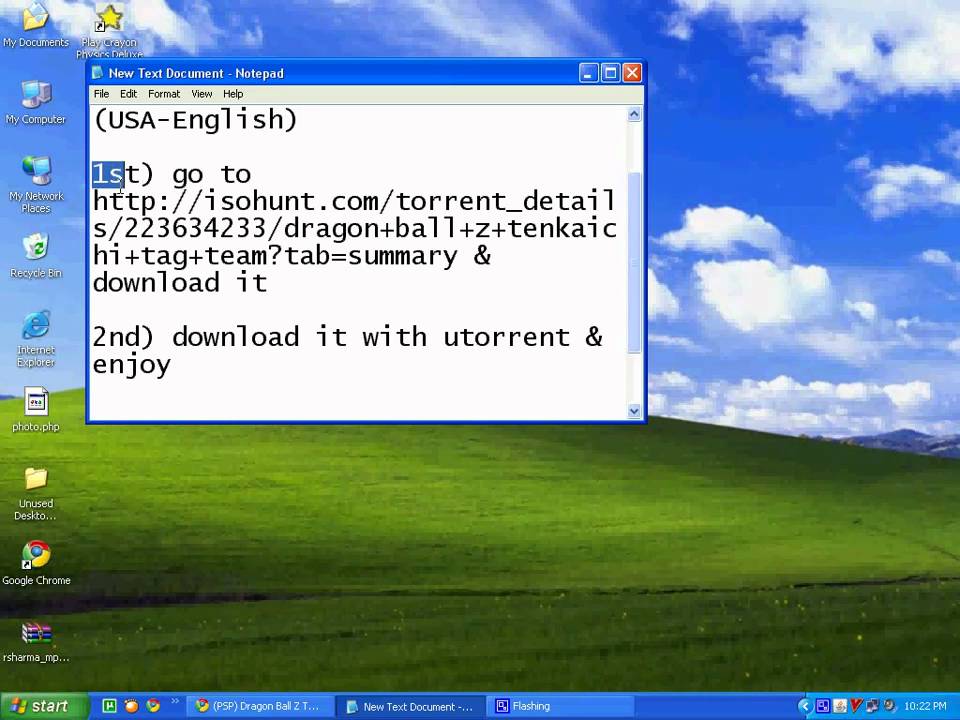Click the taskbar clock showing 10:22 PM

point(924,706)
